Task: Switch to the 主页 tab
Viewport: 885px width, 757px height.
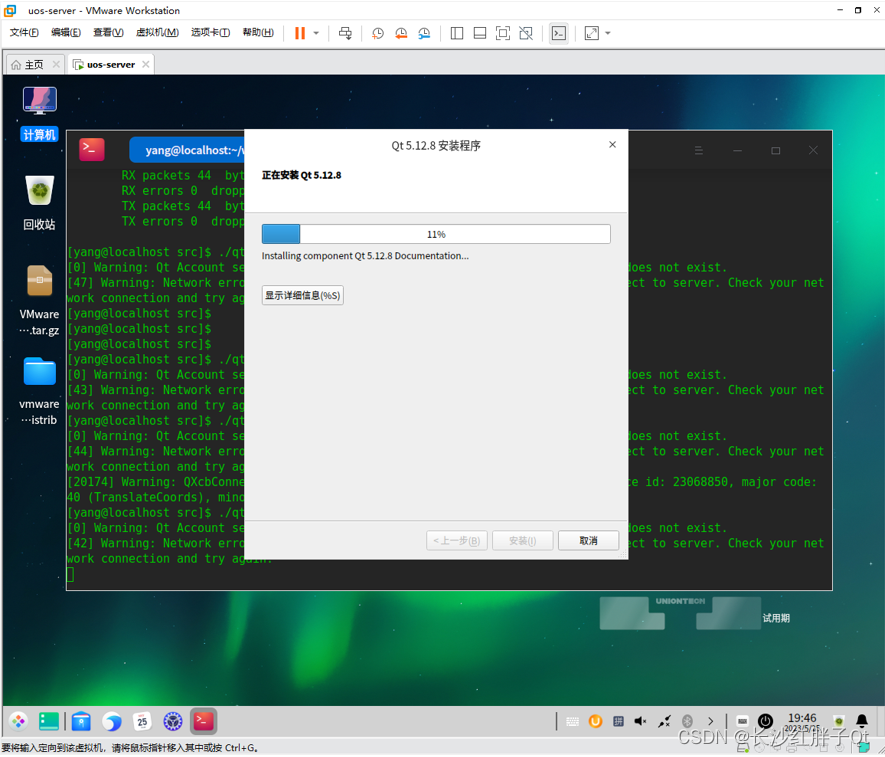Action: [x=33, y=65]
